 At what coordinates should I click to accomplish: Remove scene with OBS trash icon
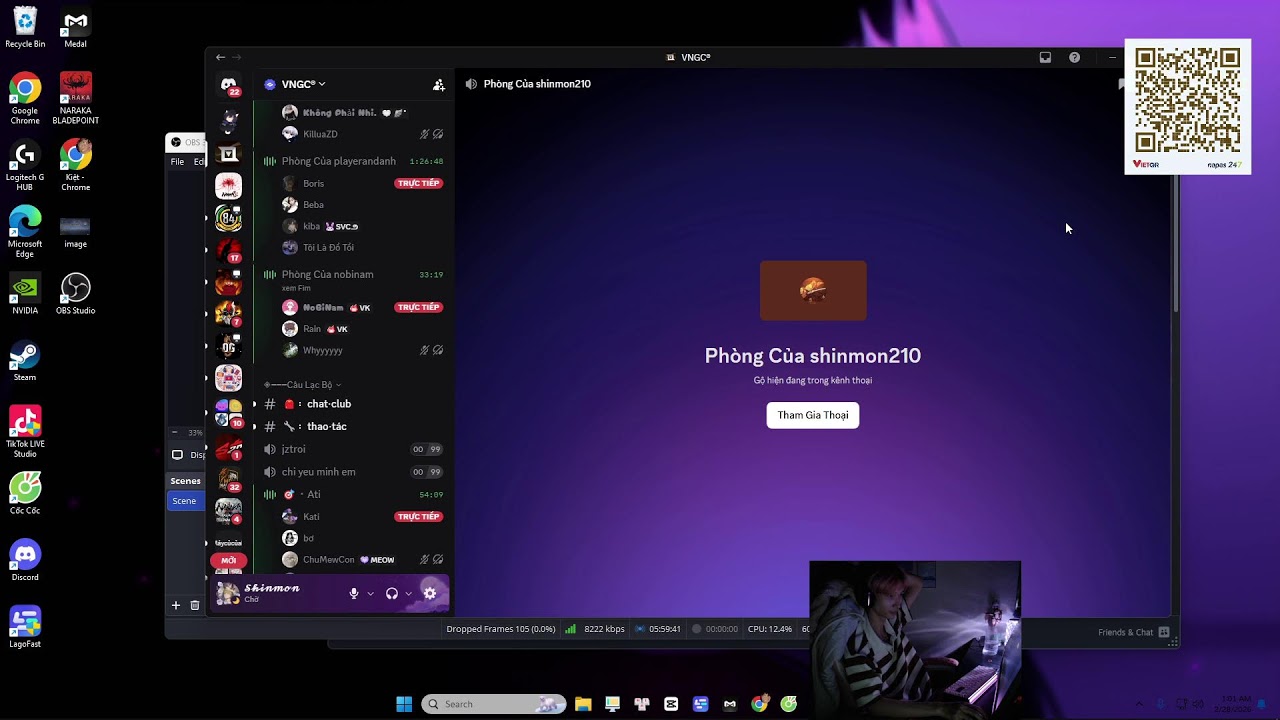point(195,605)
